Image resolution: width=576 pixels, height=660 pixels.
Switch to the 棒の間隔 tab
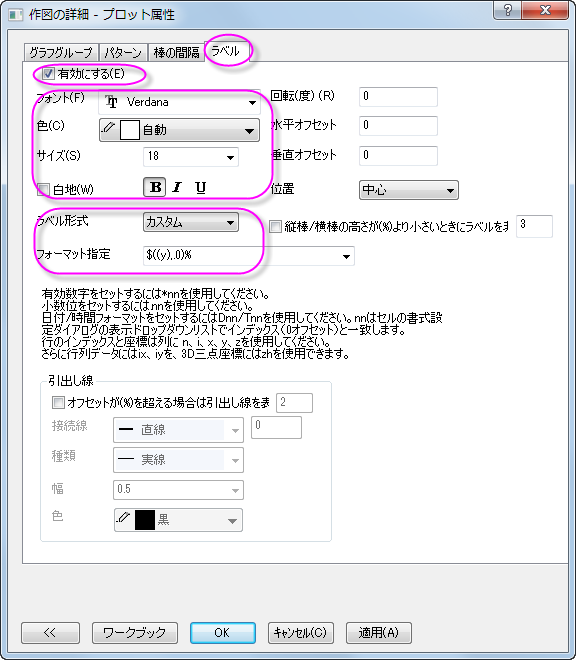coord(176,53)
